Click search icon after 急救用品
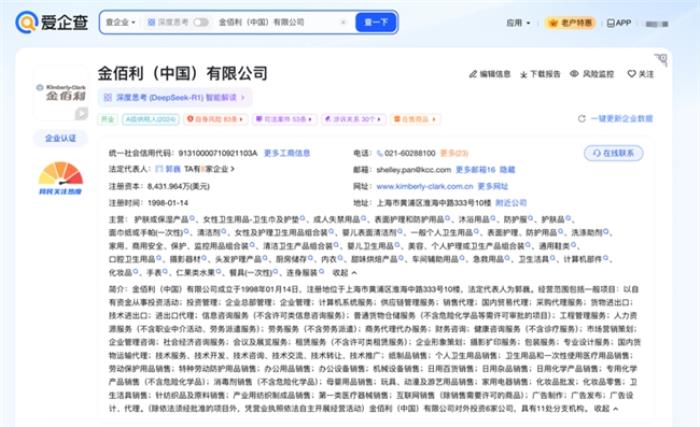The height and width of the screenshot is (427, 700). (507, 258)
